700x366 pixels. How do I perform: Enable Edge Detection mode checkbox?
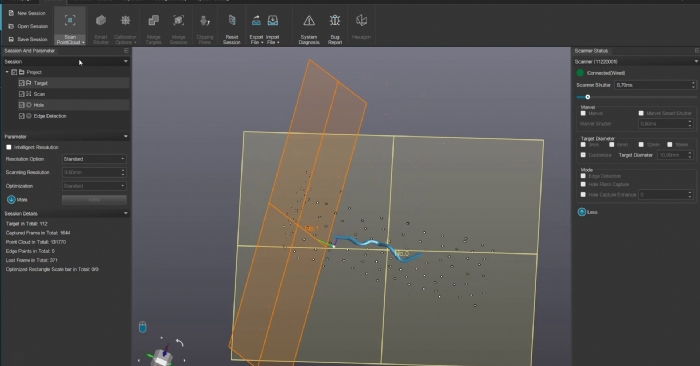[583, 176]
